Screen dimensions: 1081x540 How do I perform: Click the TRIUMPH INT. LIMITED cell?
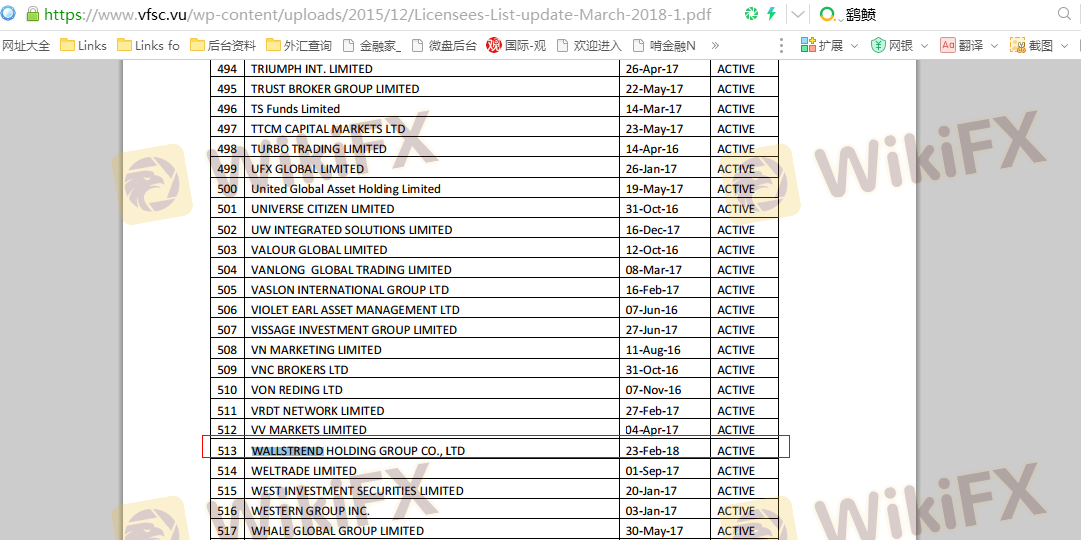tap(432, 69)
